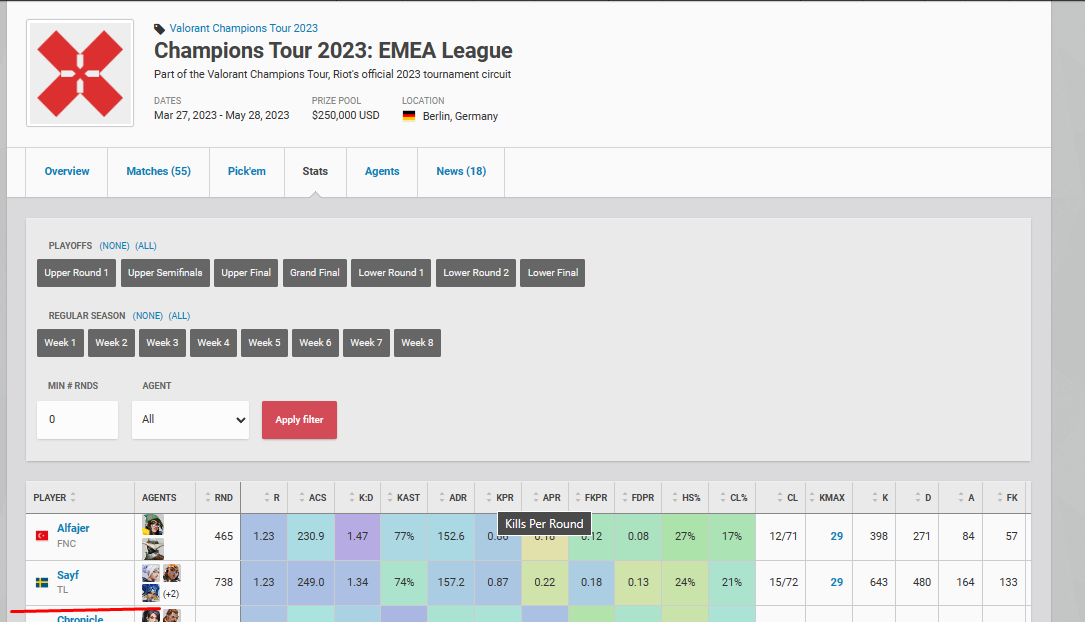Click Sayf's first agent portrait icon

(151, 573)
